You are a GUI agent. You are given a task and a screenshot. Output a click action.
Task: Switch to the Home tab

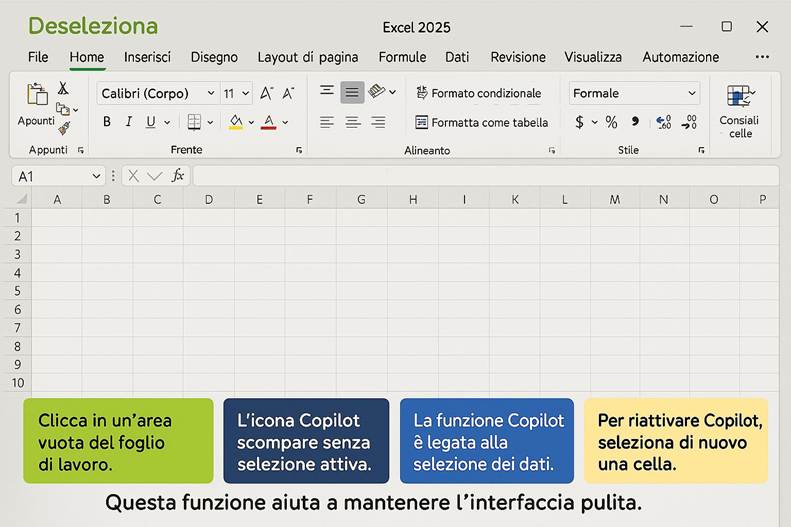pos(87,57)
